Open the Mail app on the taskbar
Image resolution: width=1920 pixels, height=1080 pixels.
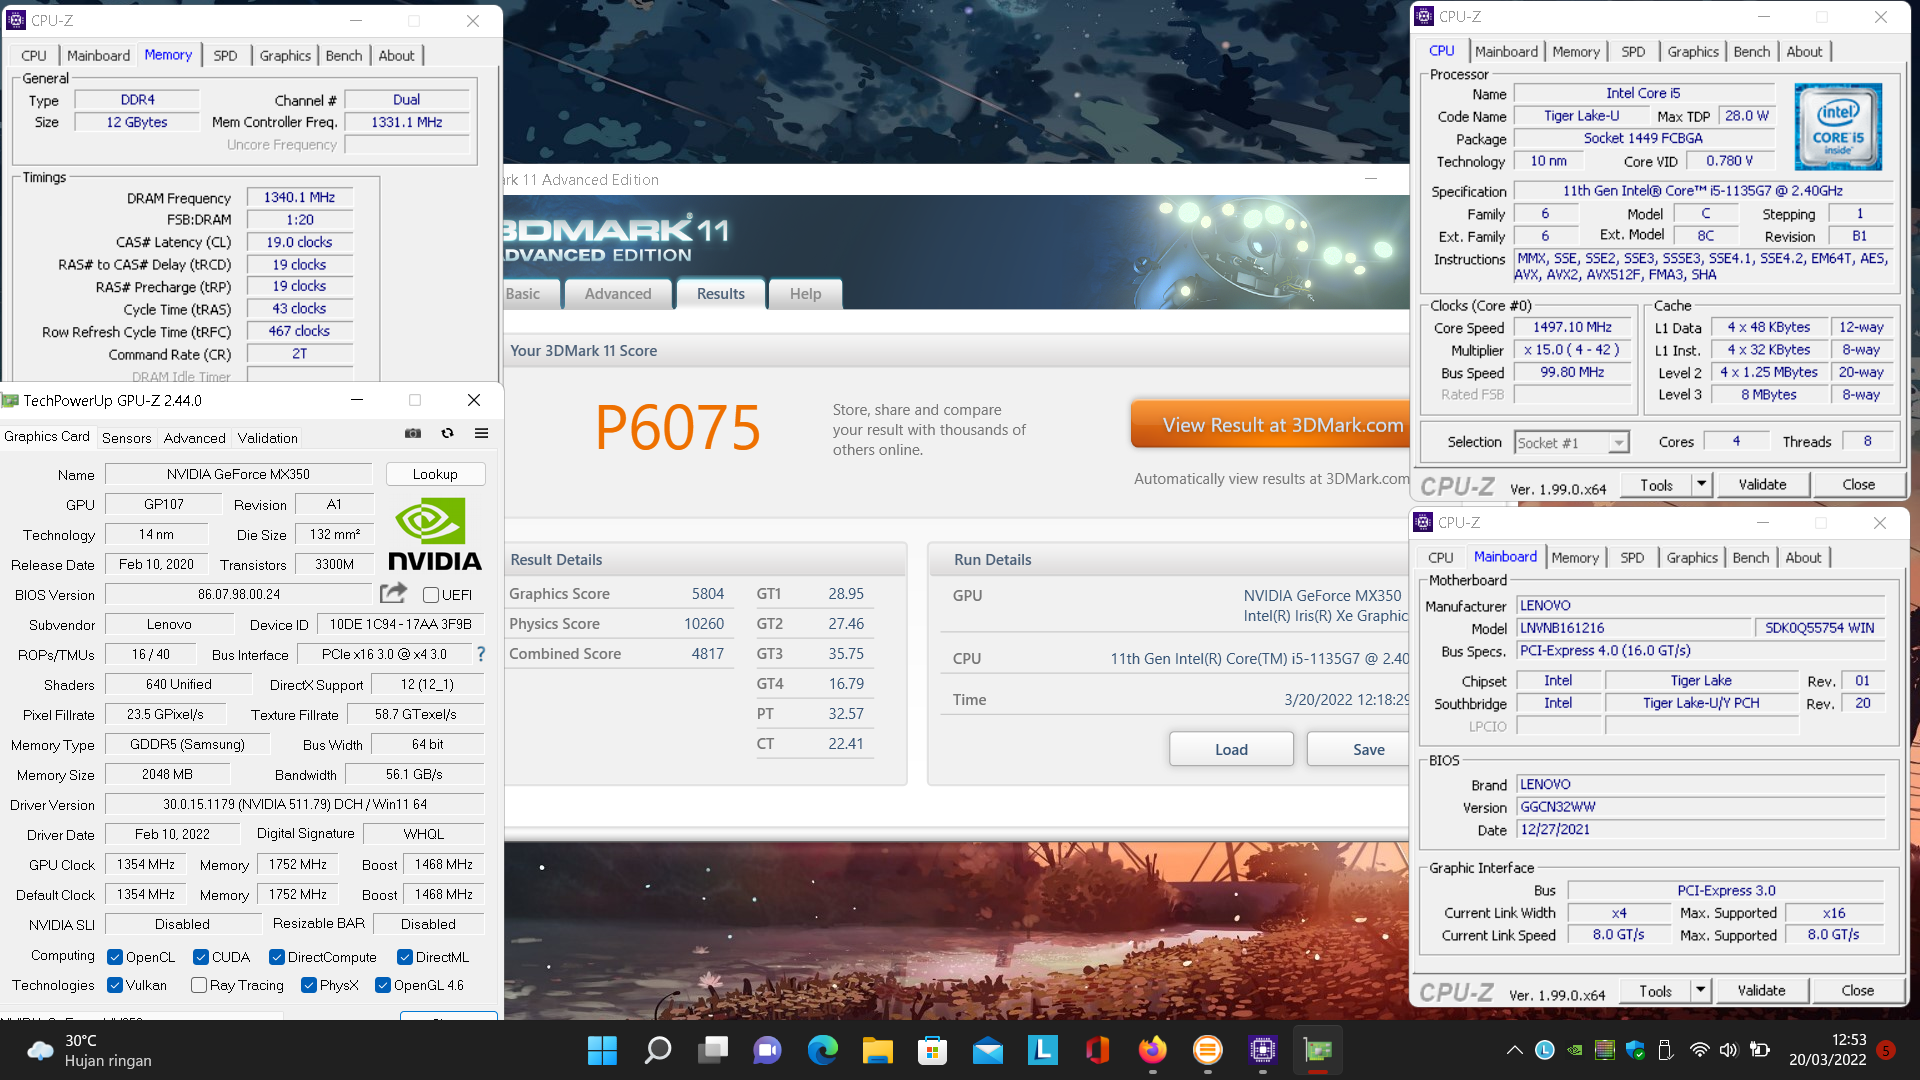(x=987, y=1050)
